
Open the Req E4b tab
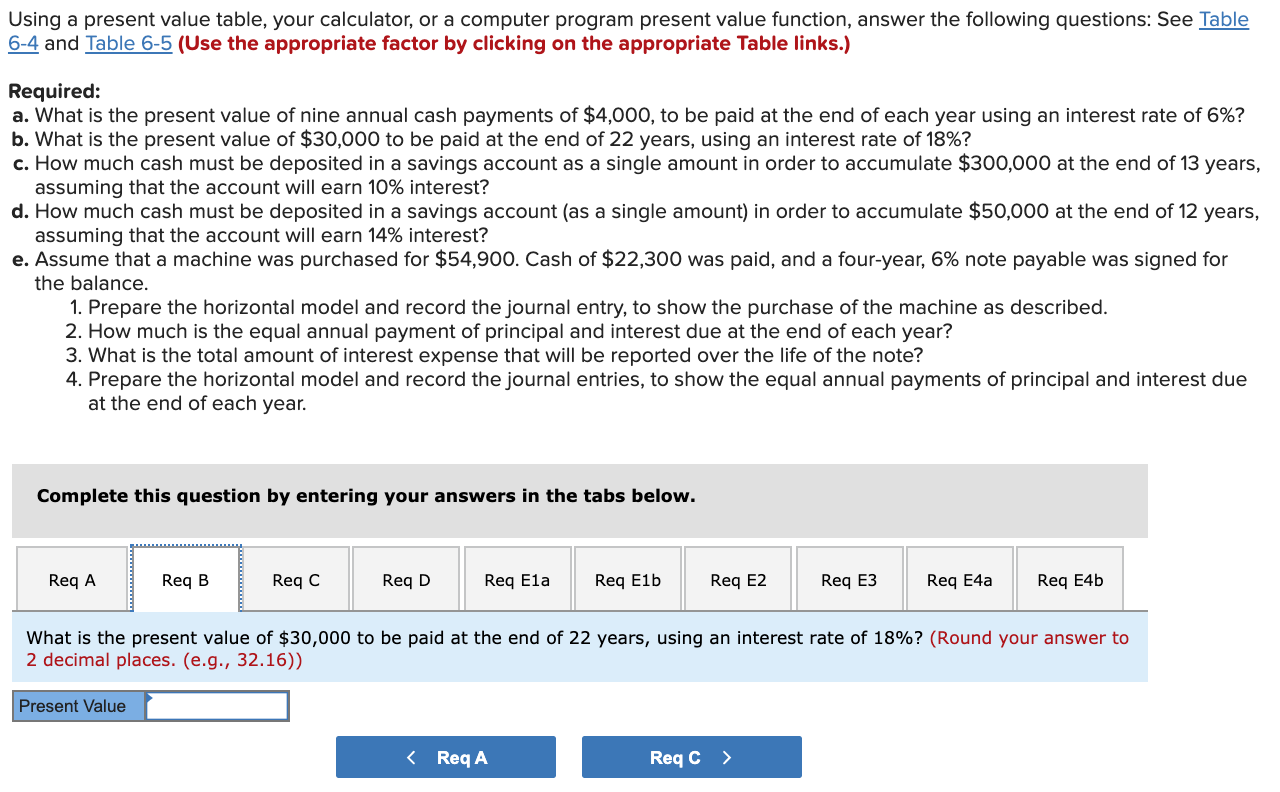pyautogui.click(x=1070, y=578)
